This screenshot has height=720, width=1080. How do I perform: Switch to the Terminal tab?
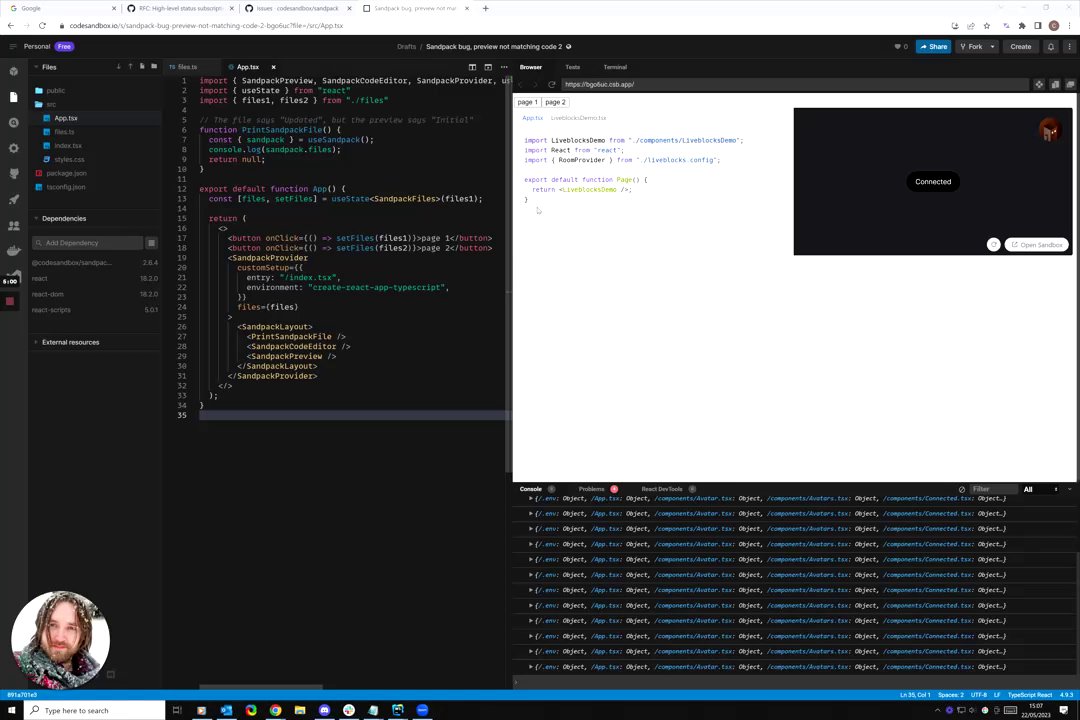615,67
